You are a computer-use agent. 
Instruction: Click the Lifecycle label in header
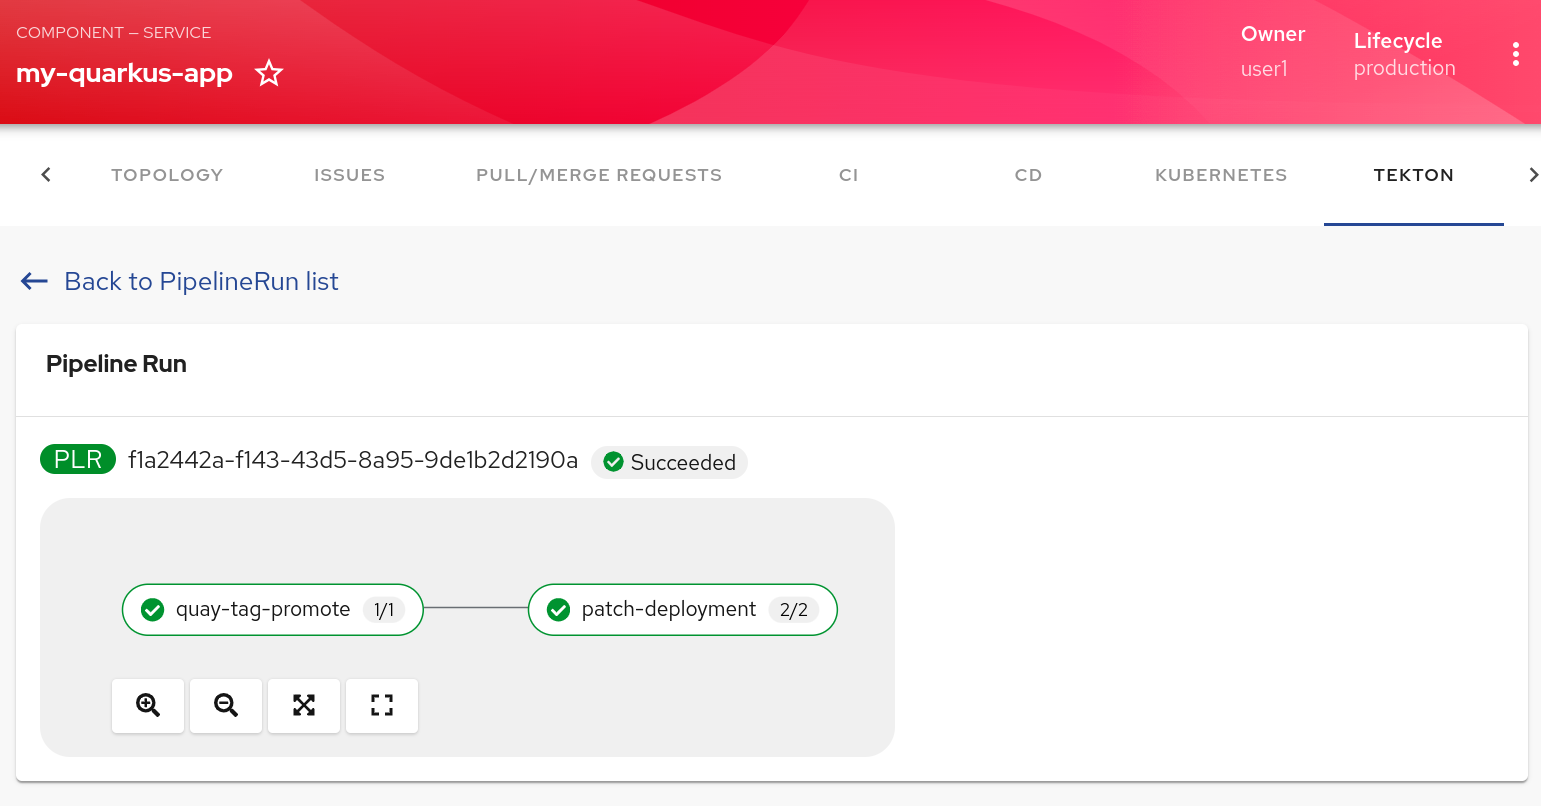click(x=1398, y=41)
